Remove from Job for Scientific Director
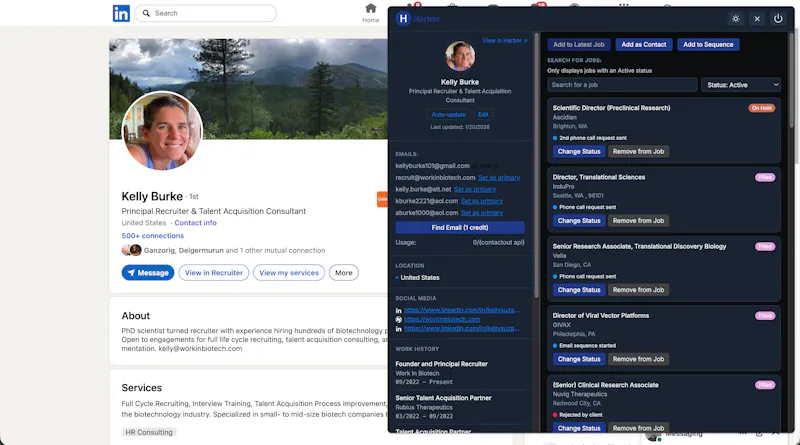This screenshot has width=800, height=445. [x=638, y=152]
